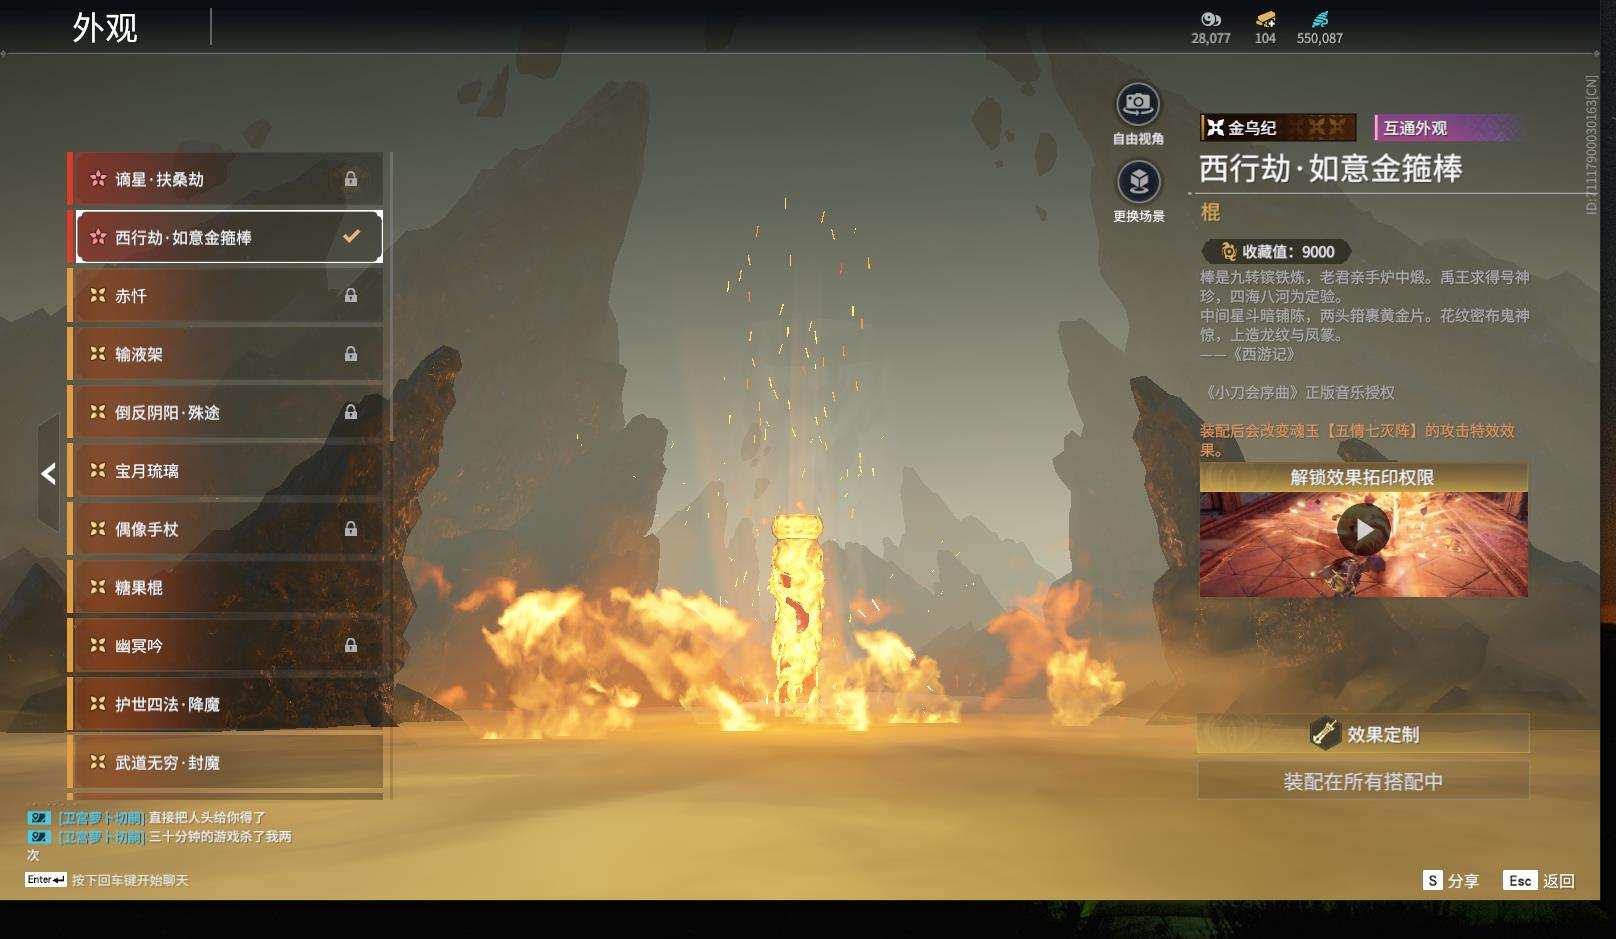Select the 糖果棍 skin entry

pyautogui.click(x=226, y=588)
